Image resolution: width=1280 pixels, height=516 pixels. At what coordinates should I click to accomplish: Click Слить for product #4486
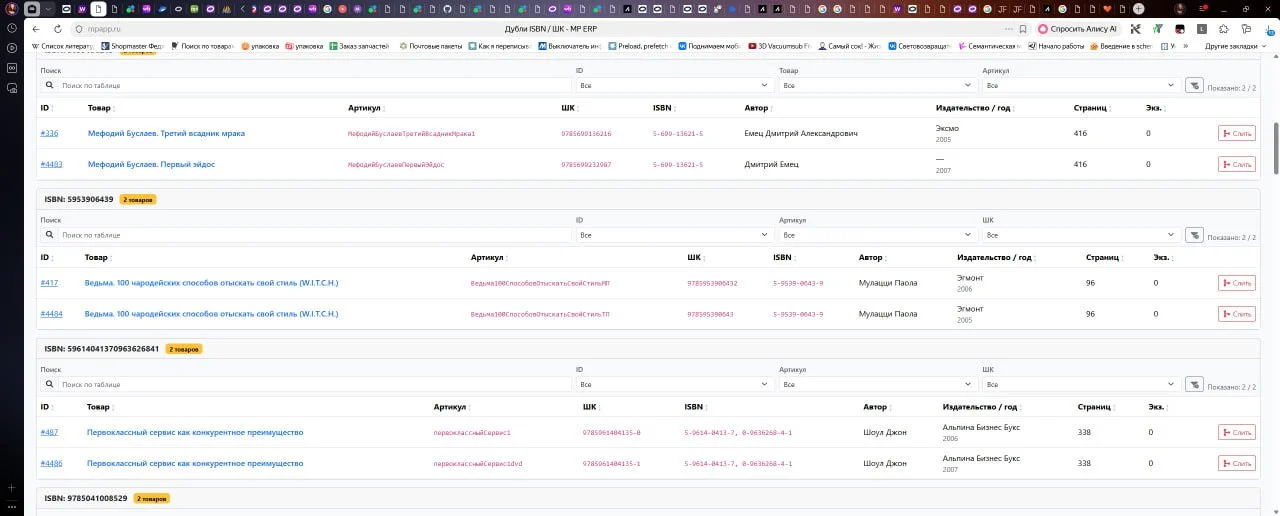coord(1236,463)
